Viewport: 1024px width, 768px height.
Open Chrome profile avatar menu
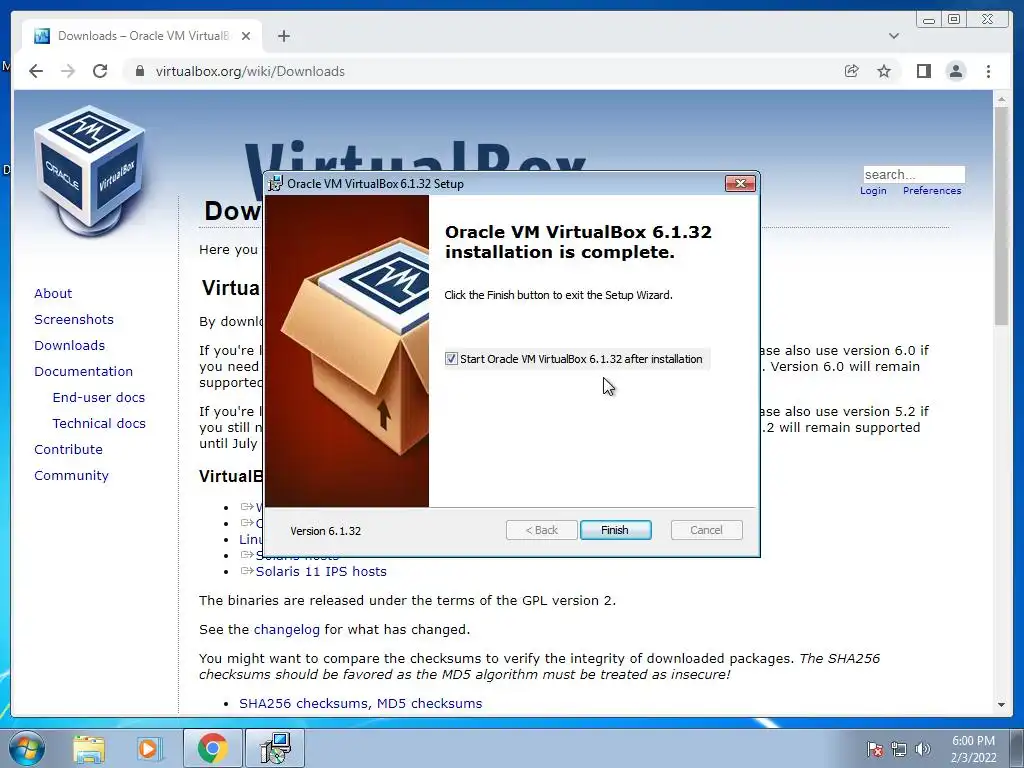point(955,71)
